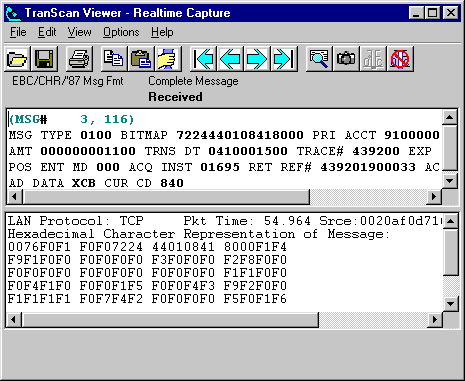Go to previous message left arrow

click(x=230, y=59)
